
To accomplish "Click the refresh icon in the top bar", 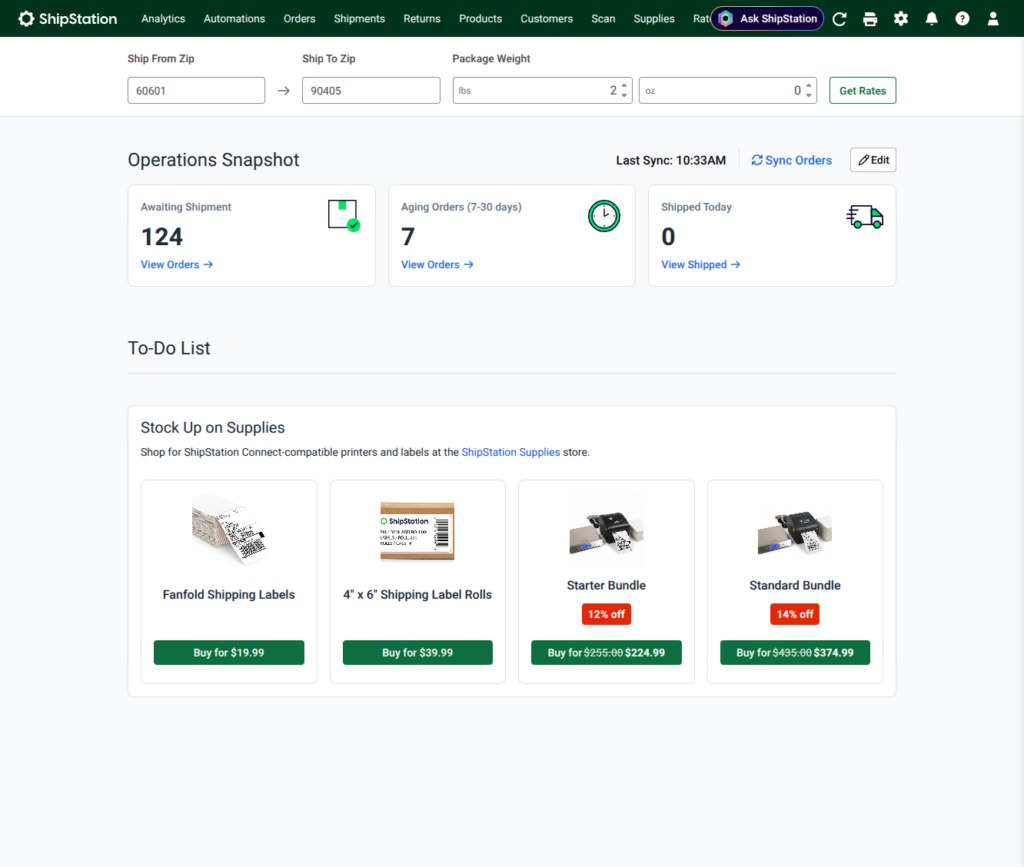I will pos(840,19).
